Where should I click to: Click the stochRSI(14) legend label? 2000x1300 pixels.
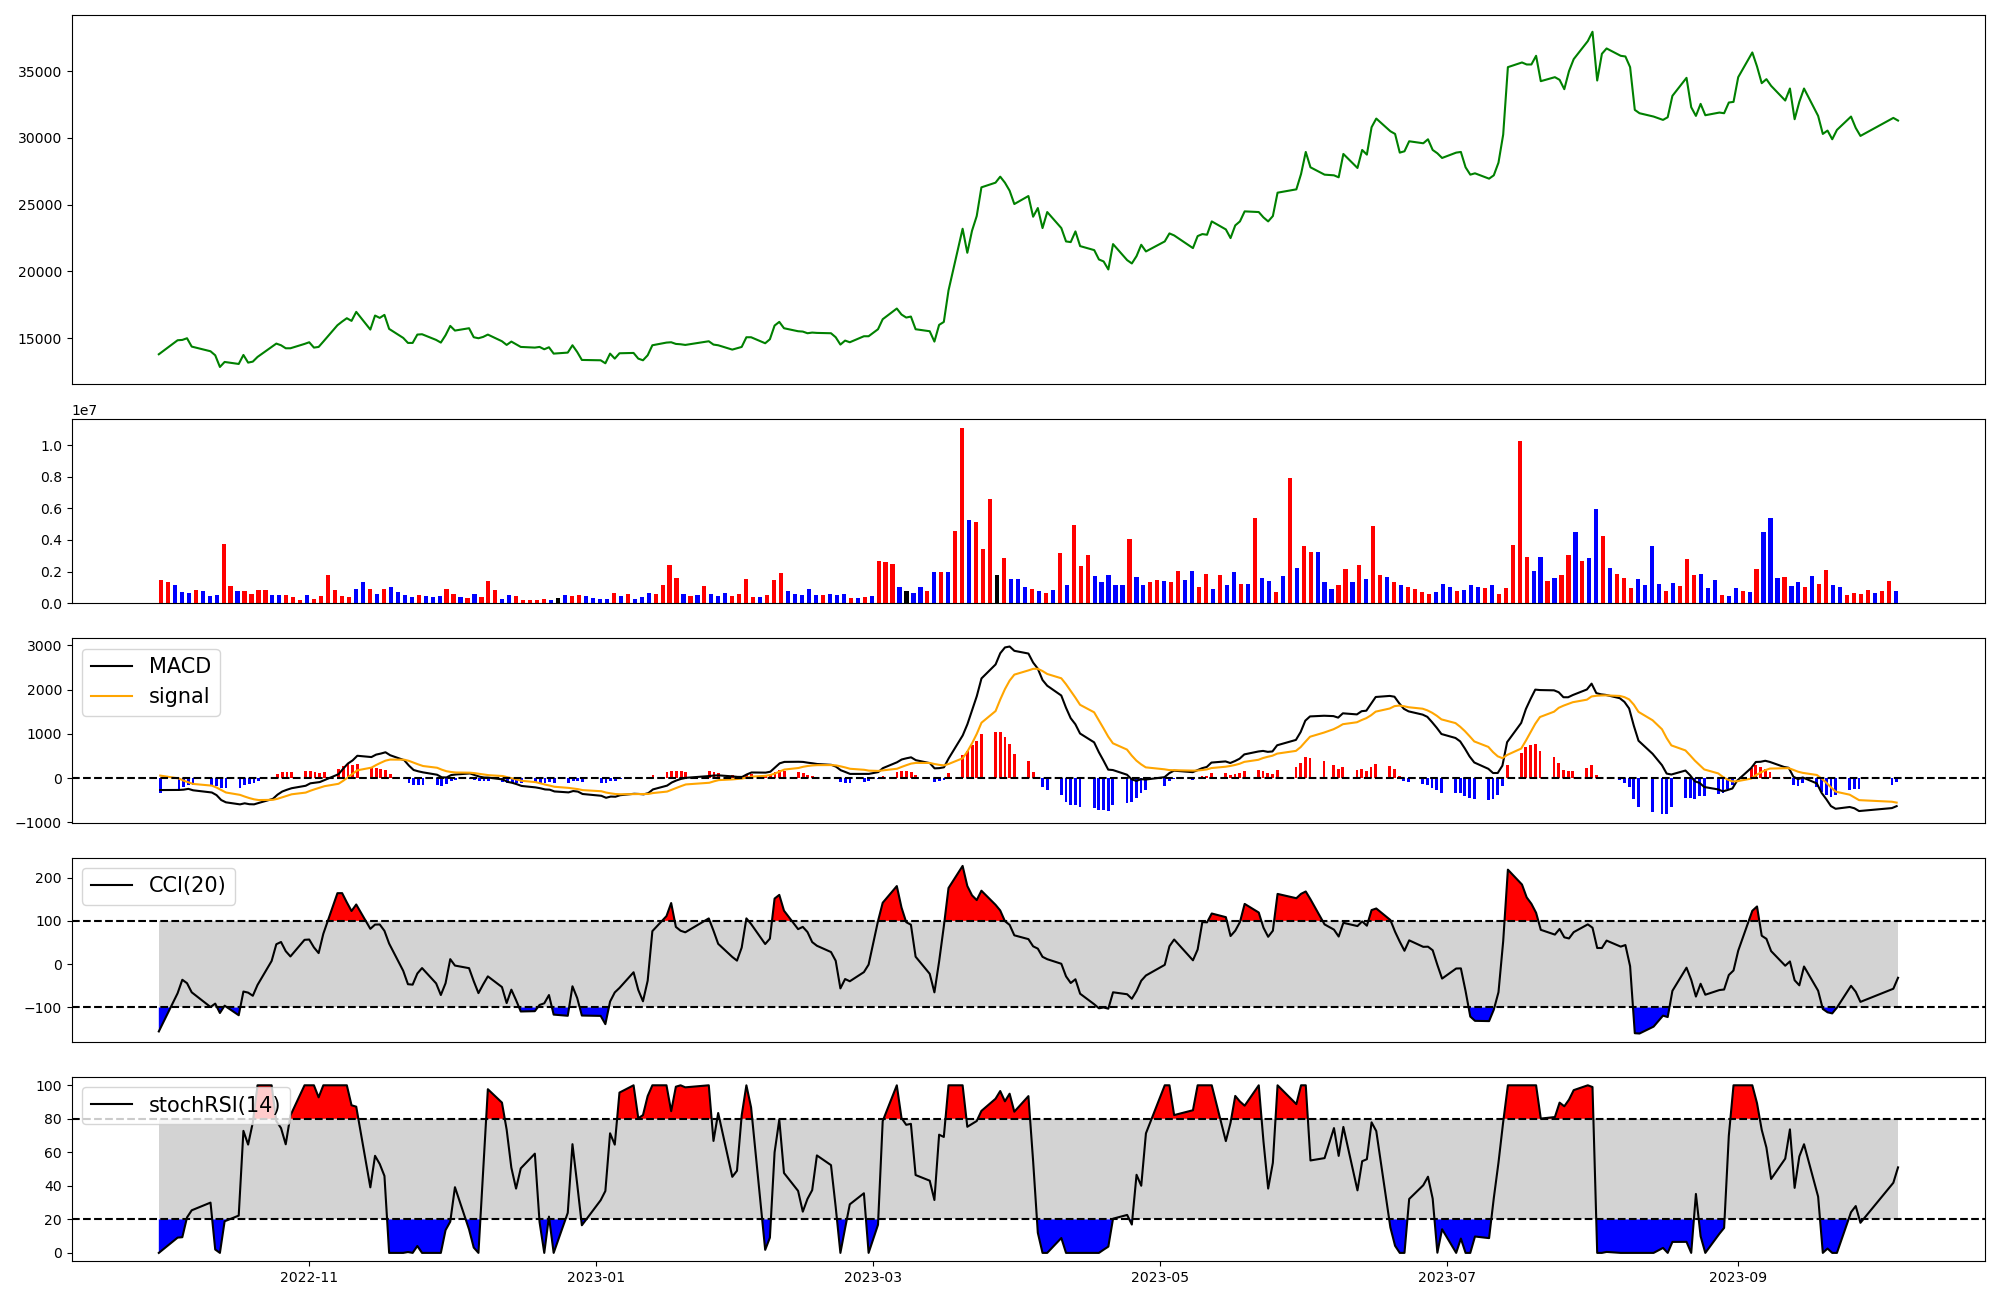(x=214, y=1105)
